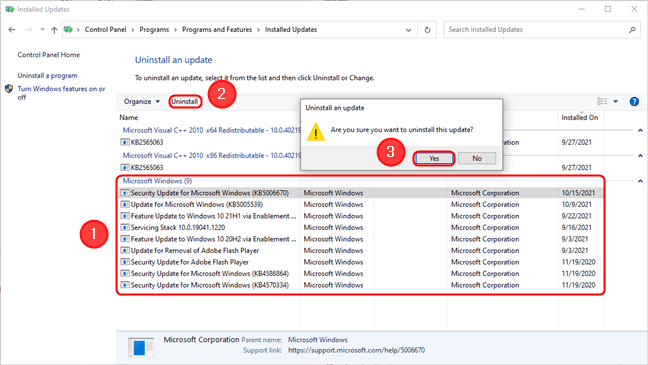648x365 pixels.
Task: Click the icon beside Servicing Stack entry
Action: 125,227
